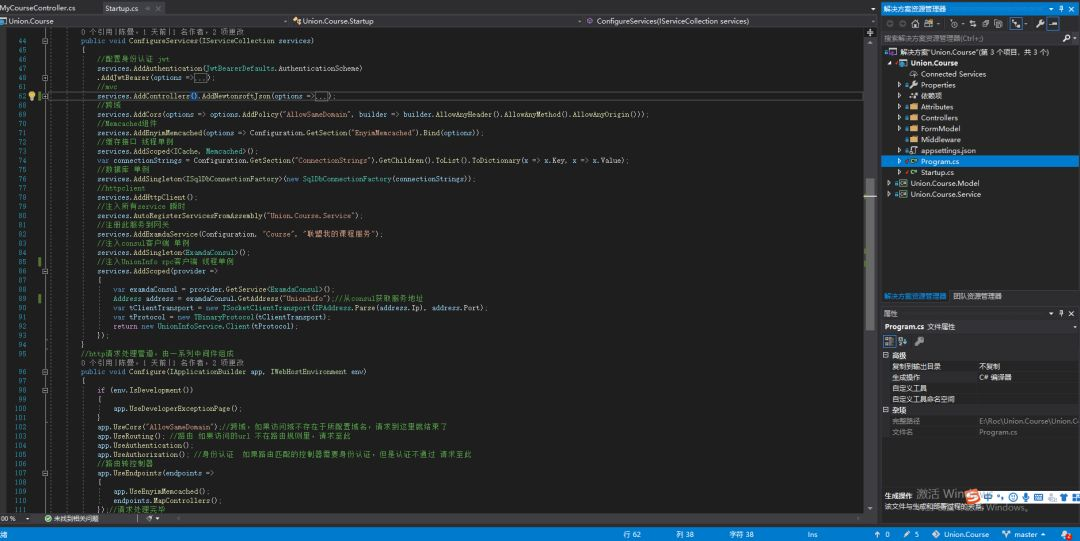Switch to the MyCourseController.cs tab
Image resolution: width=1080 pixels, height=541 pixels.
point(38,6)
